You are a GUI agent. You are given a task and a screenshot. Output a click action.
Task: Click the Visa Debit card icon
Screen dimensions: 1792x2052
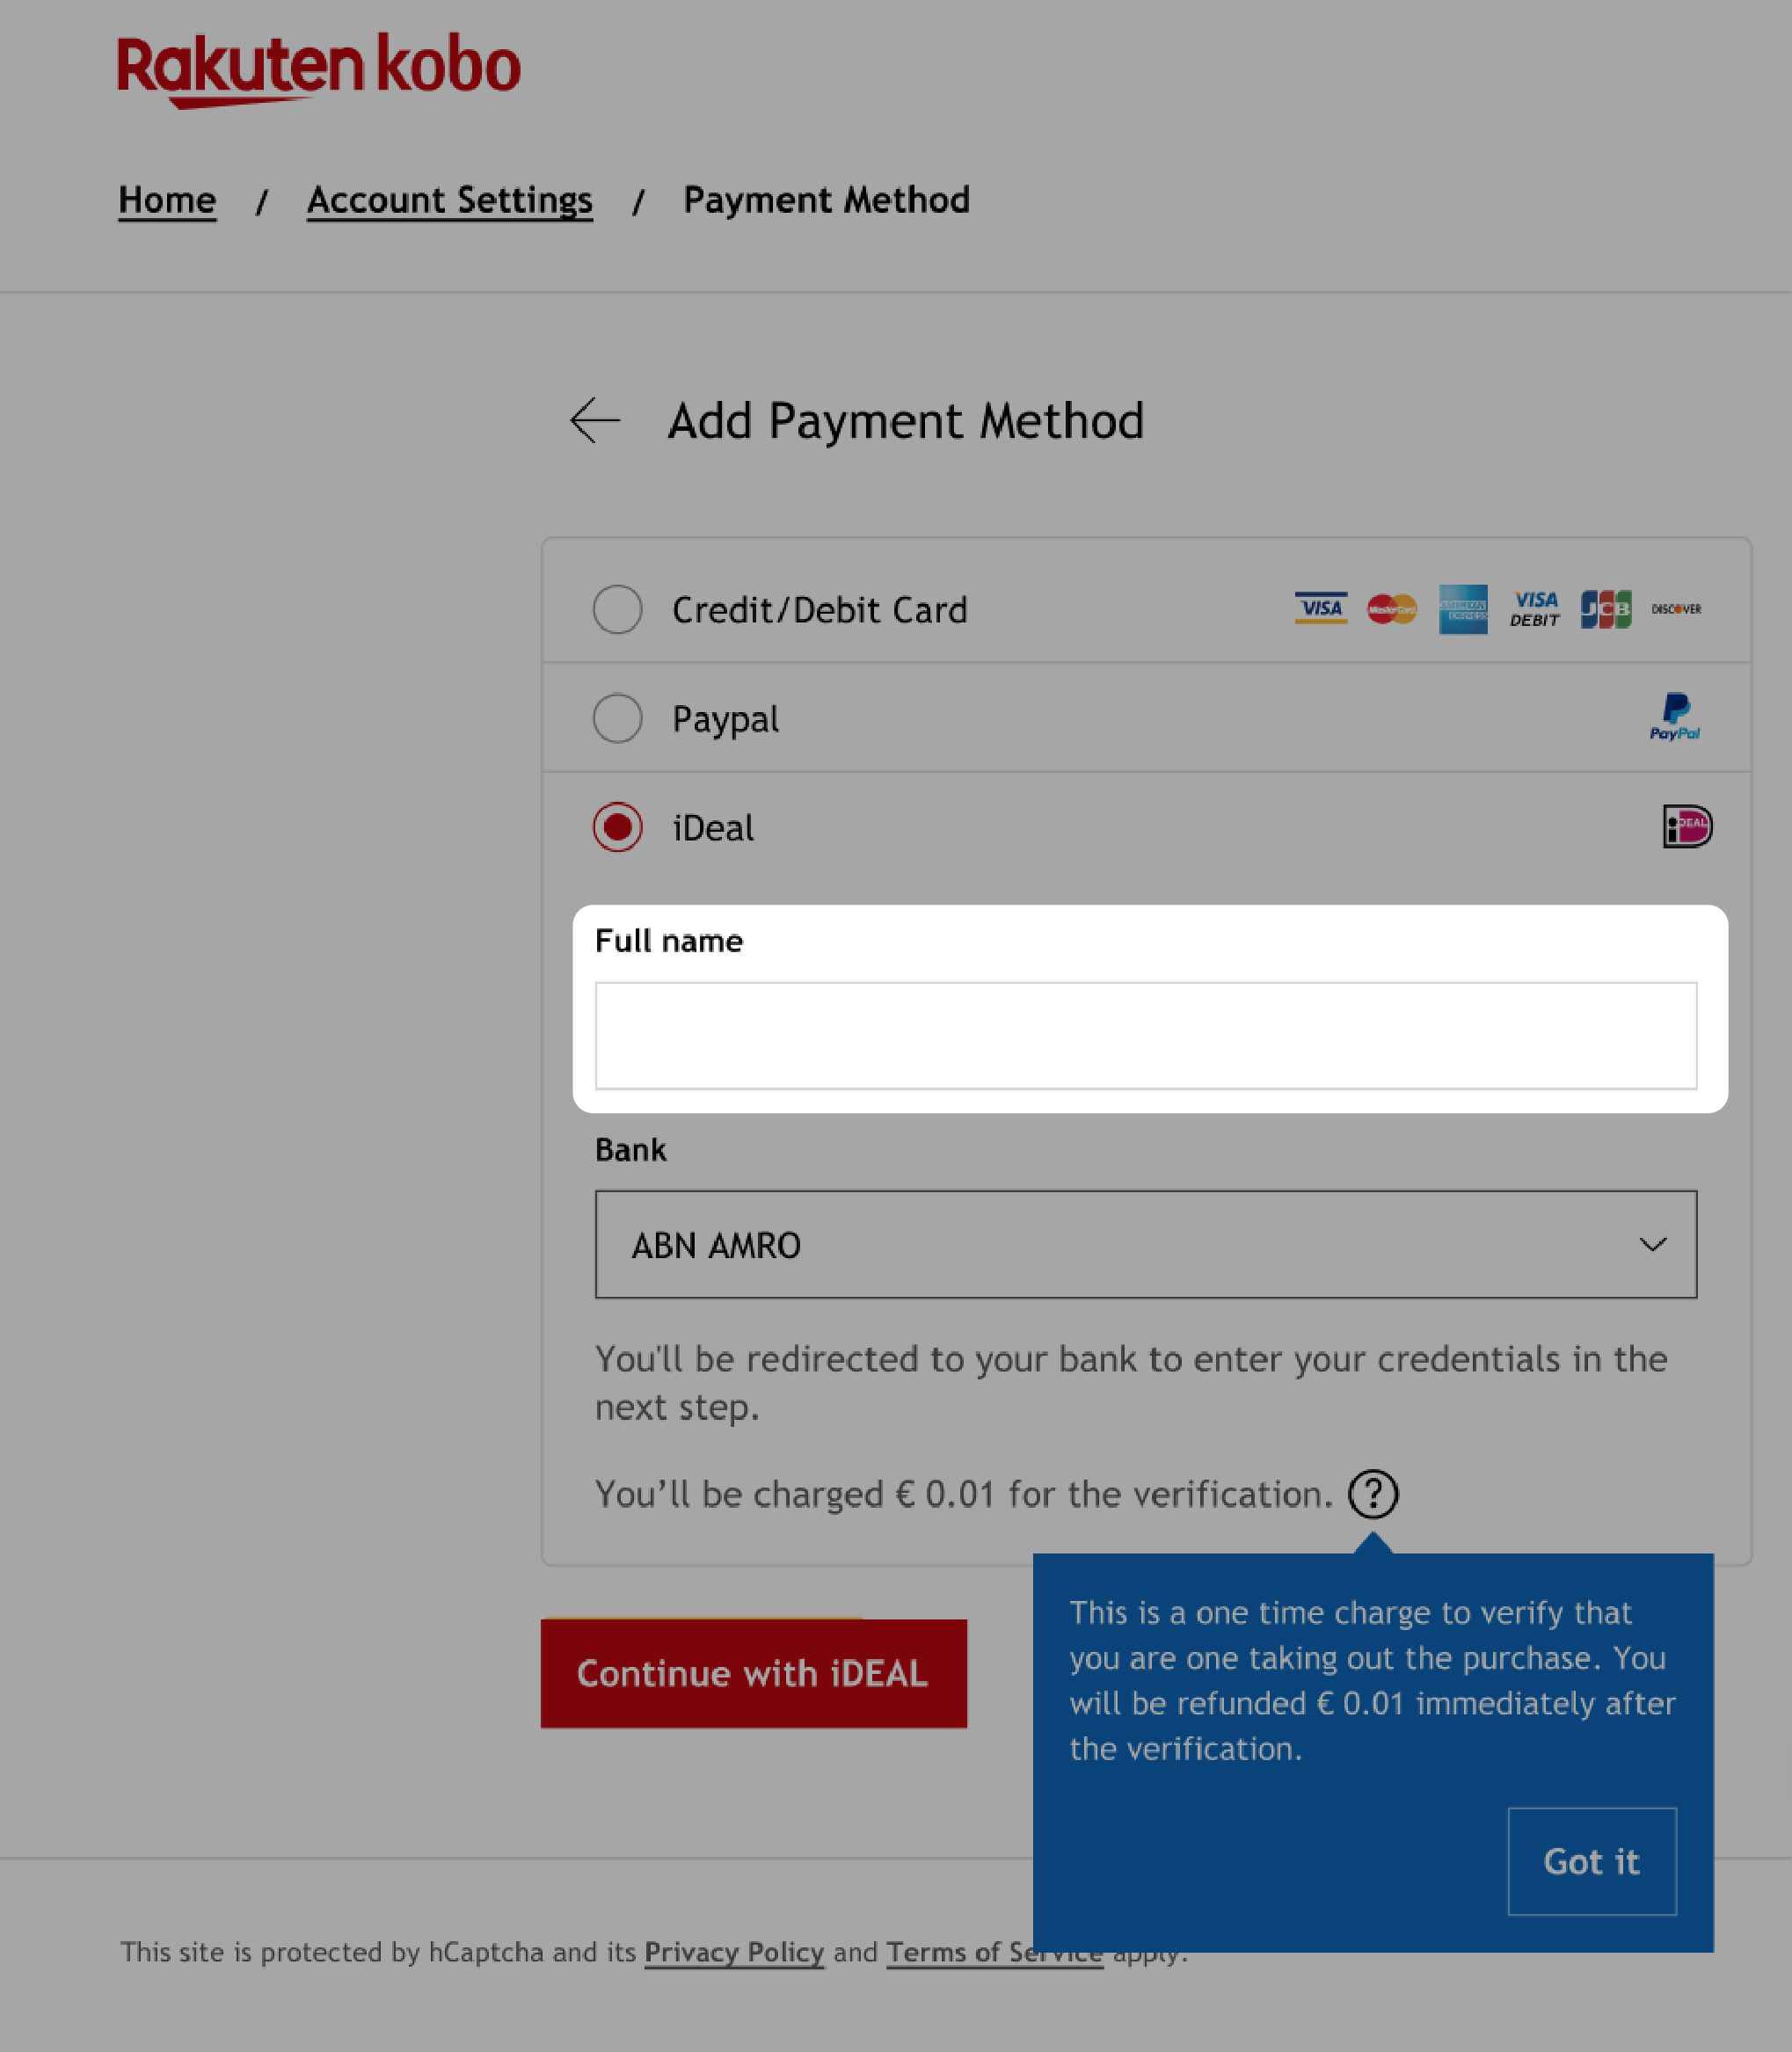point(1532,609)
